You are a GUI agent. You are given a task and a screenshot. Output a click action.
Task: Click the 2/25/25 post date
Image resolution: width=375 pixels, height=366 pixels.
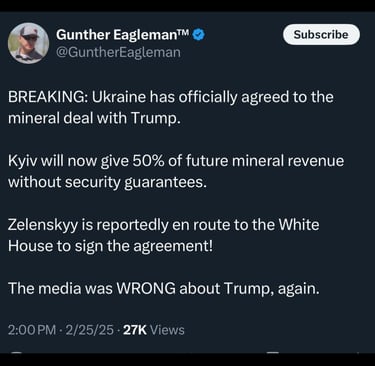tap(89, 330)
